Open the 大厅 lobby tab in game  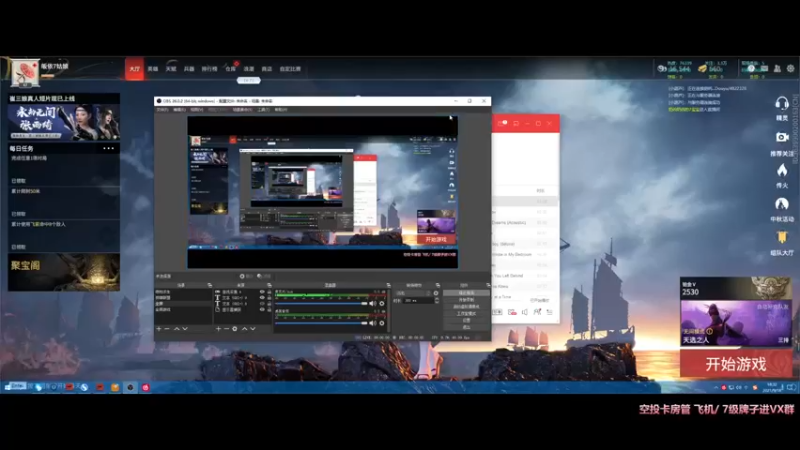(x=134, y=69)
